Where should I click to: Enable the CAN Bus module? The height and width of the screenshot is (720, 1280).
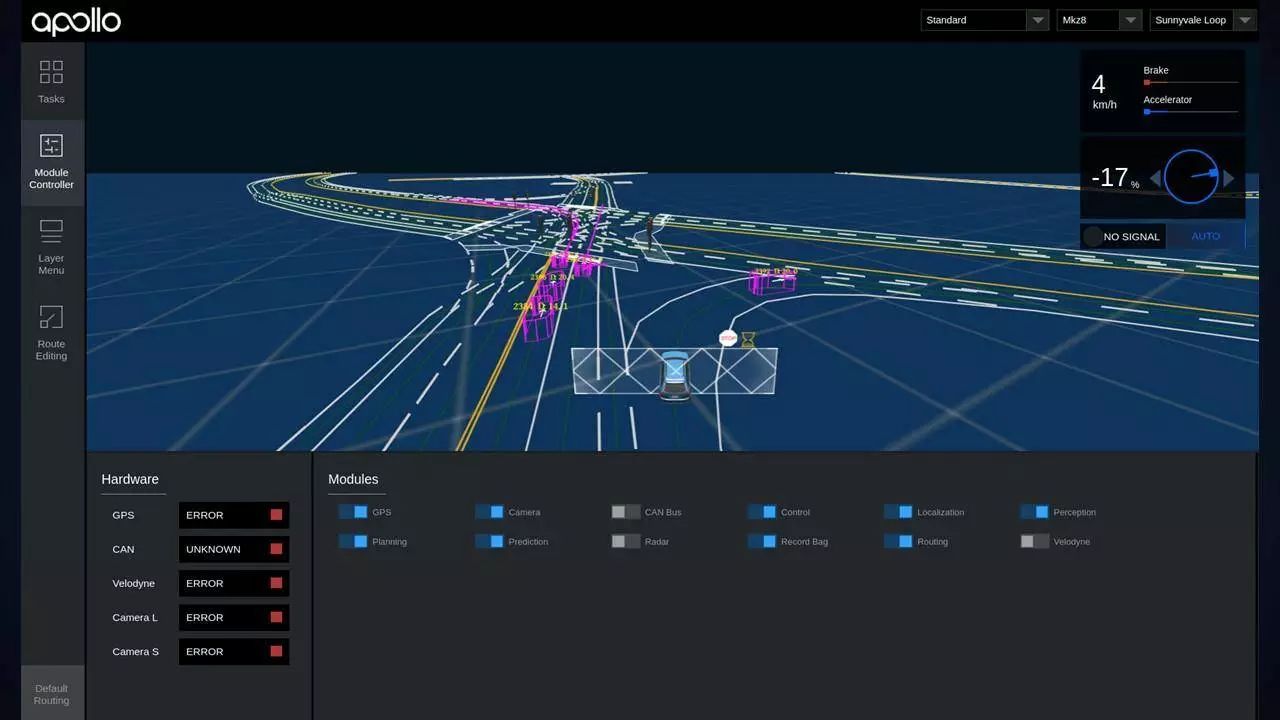(625, 512)
